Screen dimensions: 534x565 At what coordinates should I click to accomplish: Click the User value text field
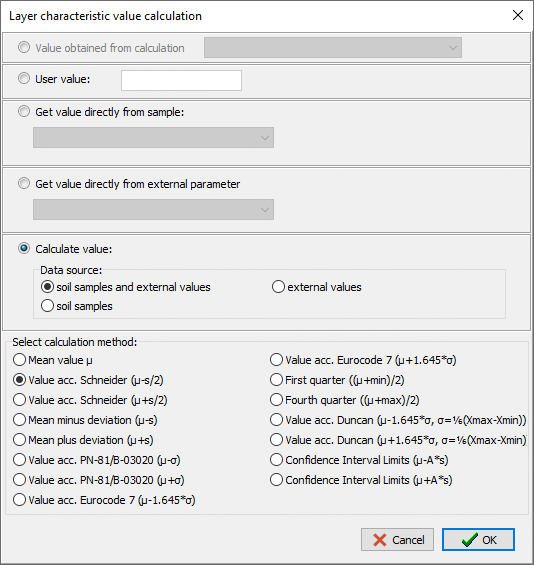pyautogui.click(x=181, y=80)
